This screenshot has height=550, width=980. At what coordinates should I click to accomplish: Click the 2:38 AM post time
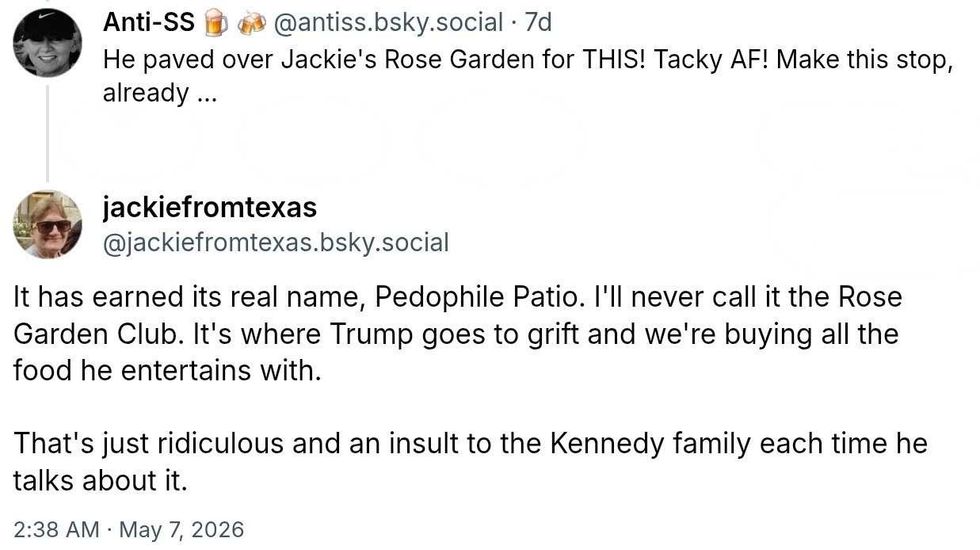(56, 529)
